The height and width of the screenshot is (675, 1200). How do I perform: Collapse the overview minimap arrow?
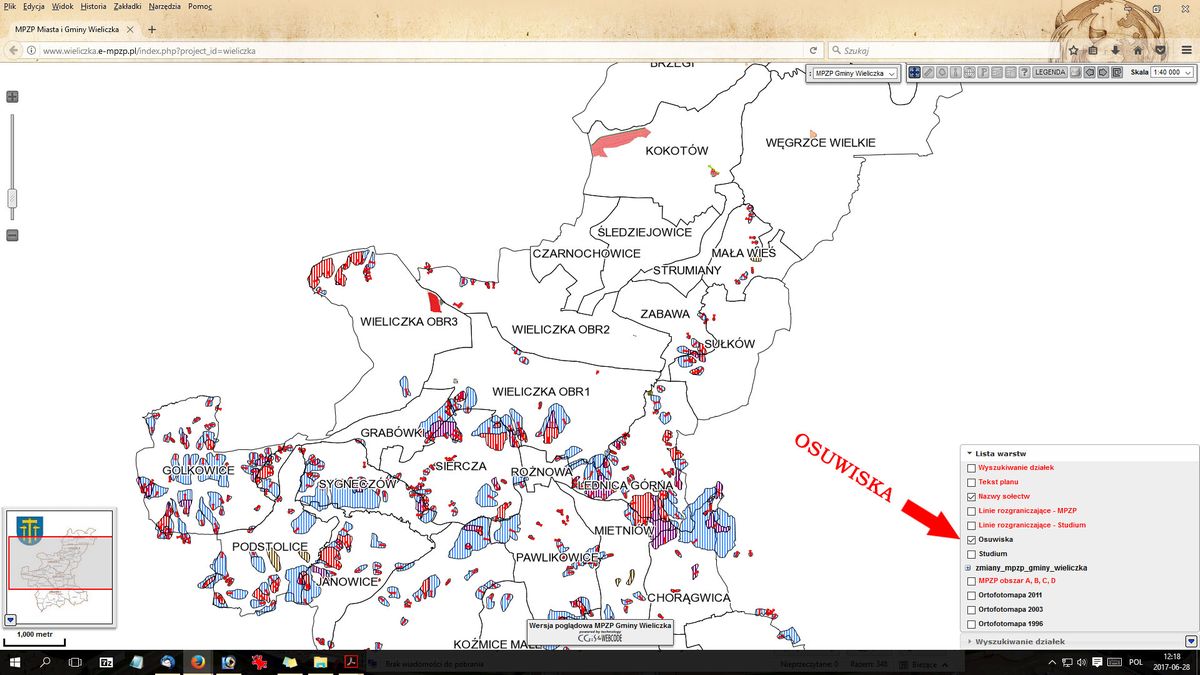click(x=10, y=619)
